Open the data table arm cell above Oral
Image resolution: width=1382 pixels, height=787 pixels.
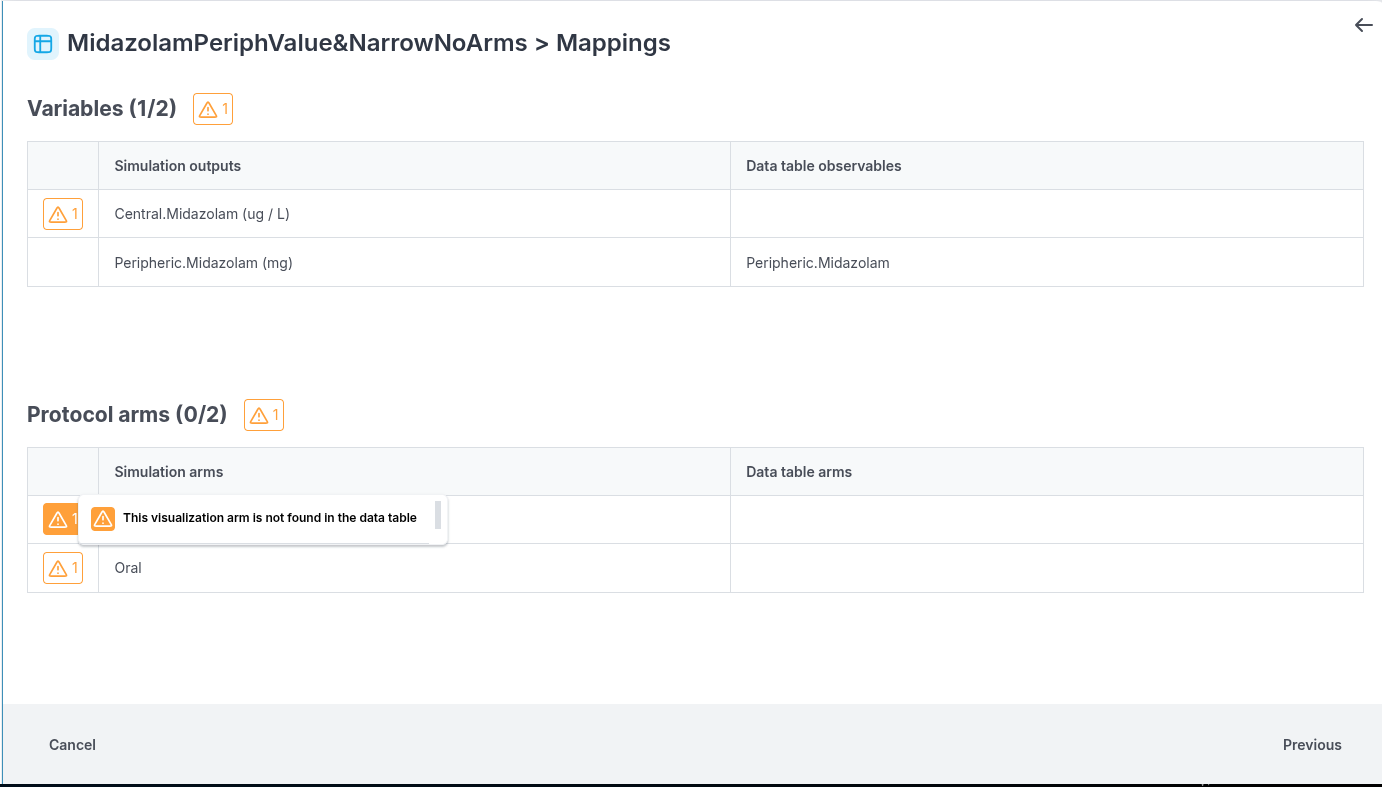pos(1045,520)
